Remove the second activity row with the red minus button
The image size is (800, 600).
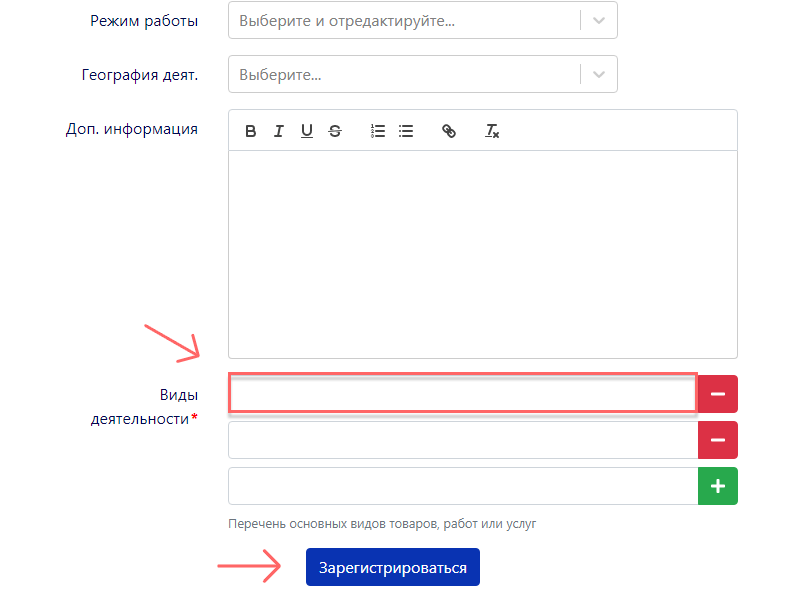[717, 440]
